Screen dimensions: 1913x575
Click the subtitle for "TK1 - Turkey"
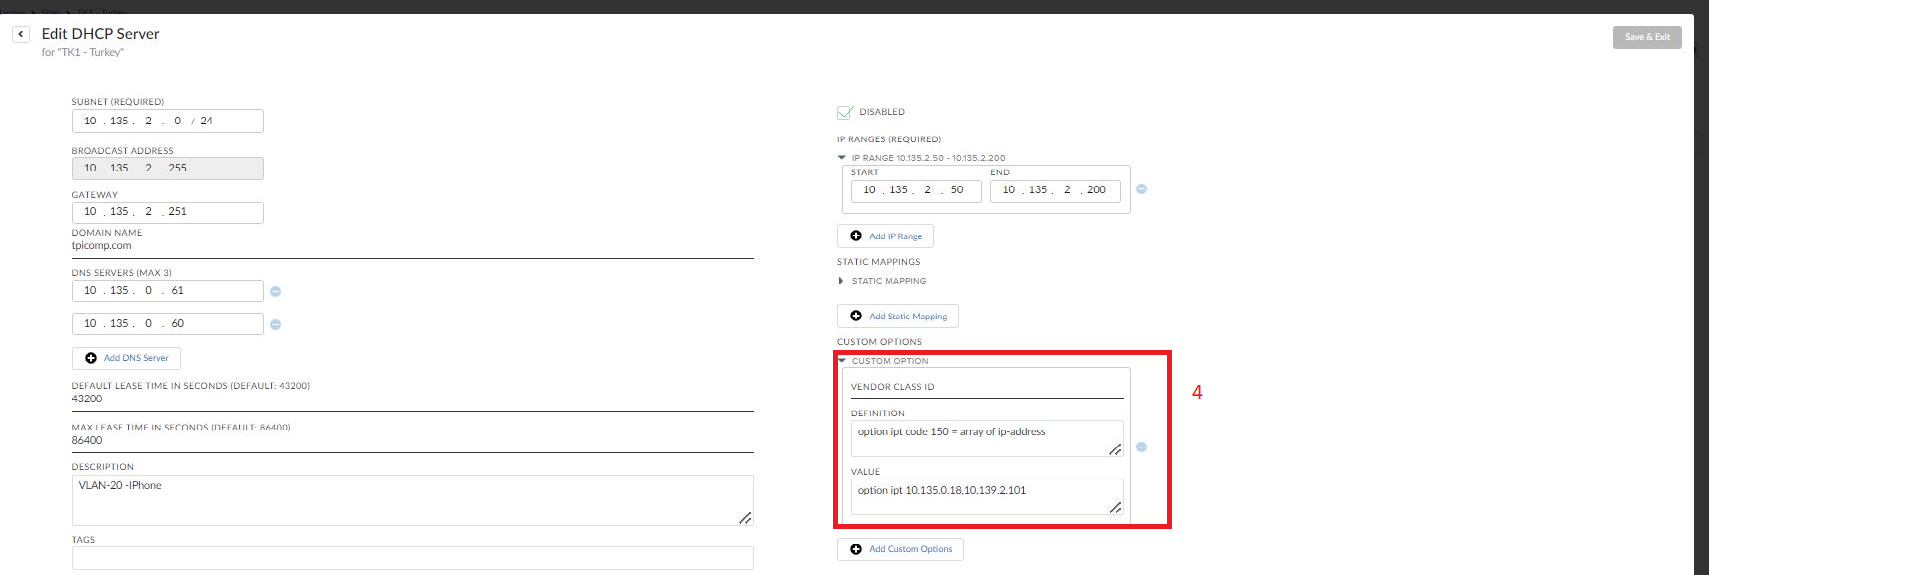pyautogui.click(x=83, y=53)
